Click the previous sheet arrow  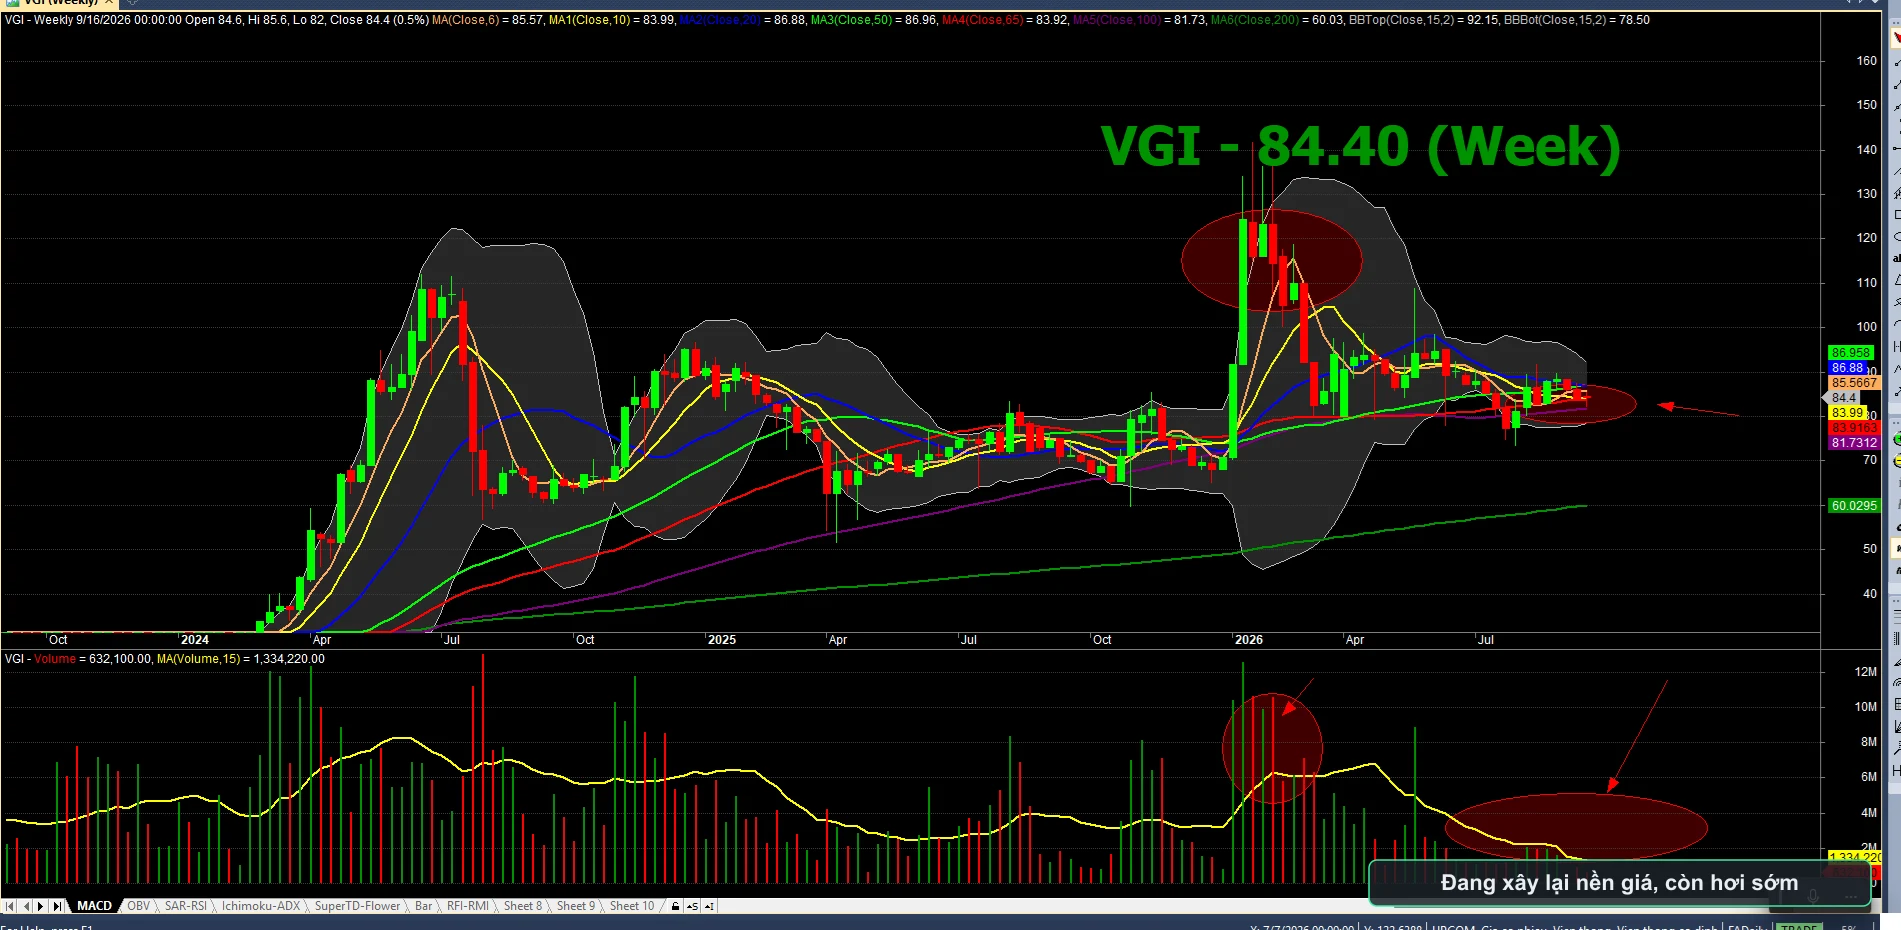point(26,906)
